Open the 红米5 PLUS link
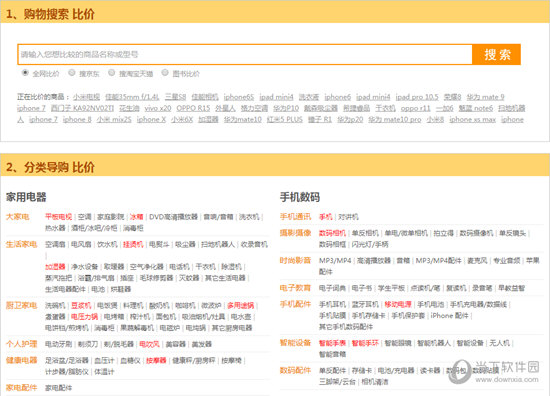Viewport: 550px width, 396px height. (x=284, y=119)
